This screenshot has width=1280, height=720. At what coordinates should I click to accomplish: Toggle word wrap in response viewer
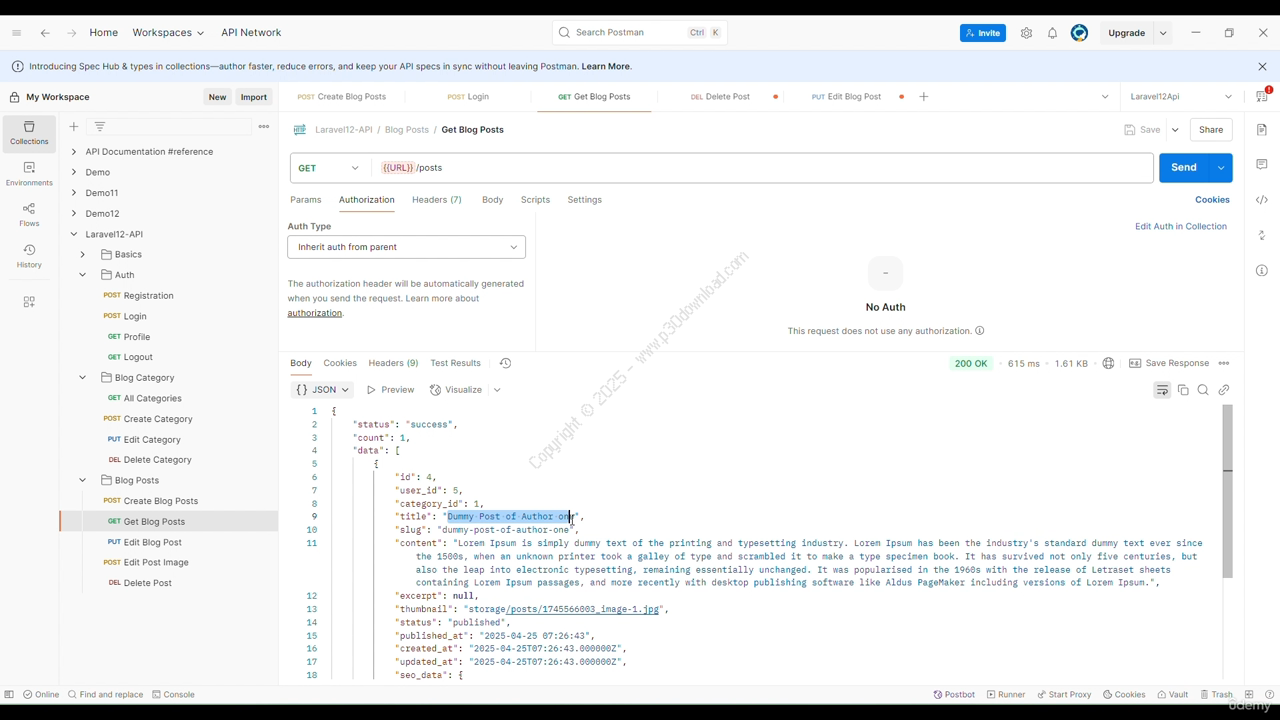[1162, 390]
